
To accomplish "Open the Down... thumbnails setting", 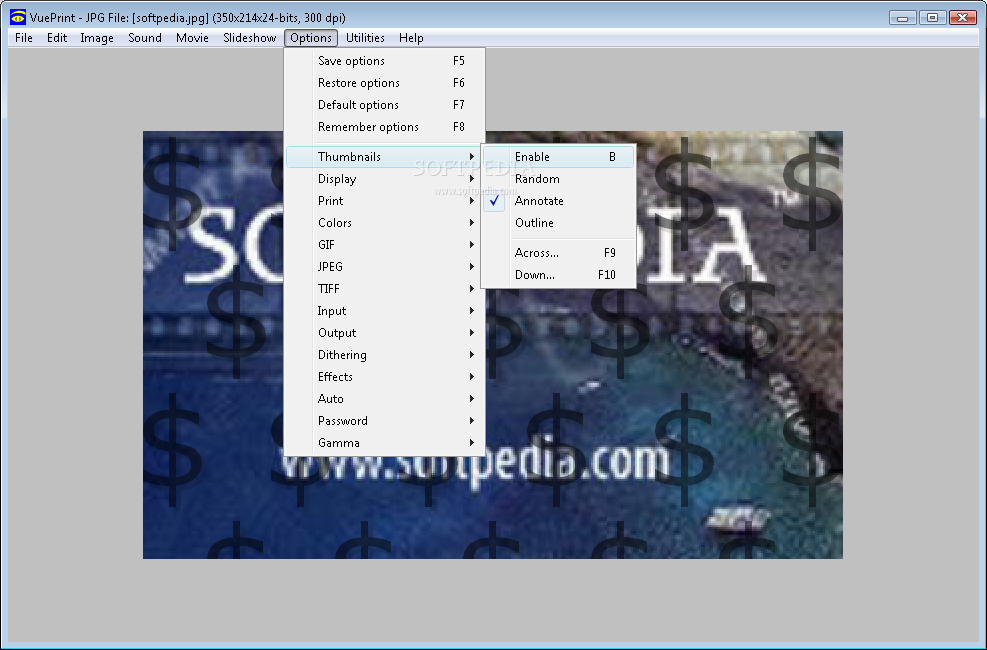I will tap(558, 275).
